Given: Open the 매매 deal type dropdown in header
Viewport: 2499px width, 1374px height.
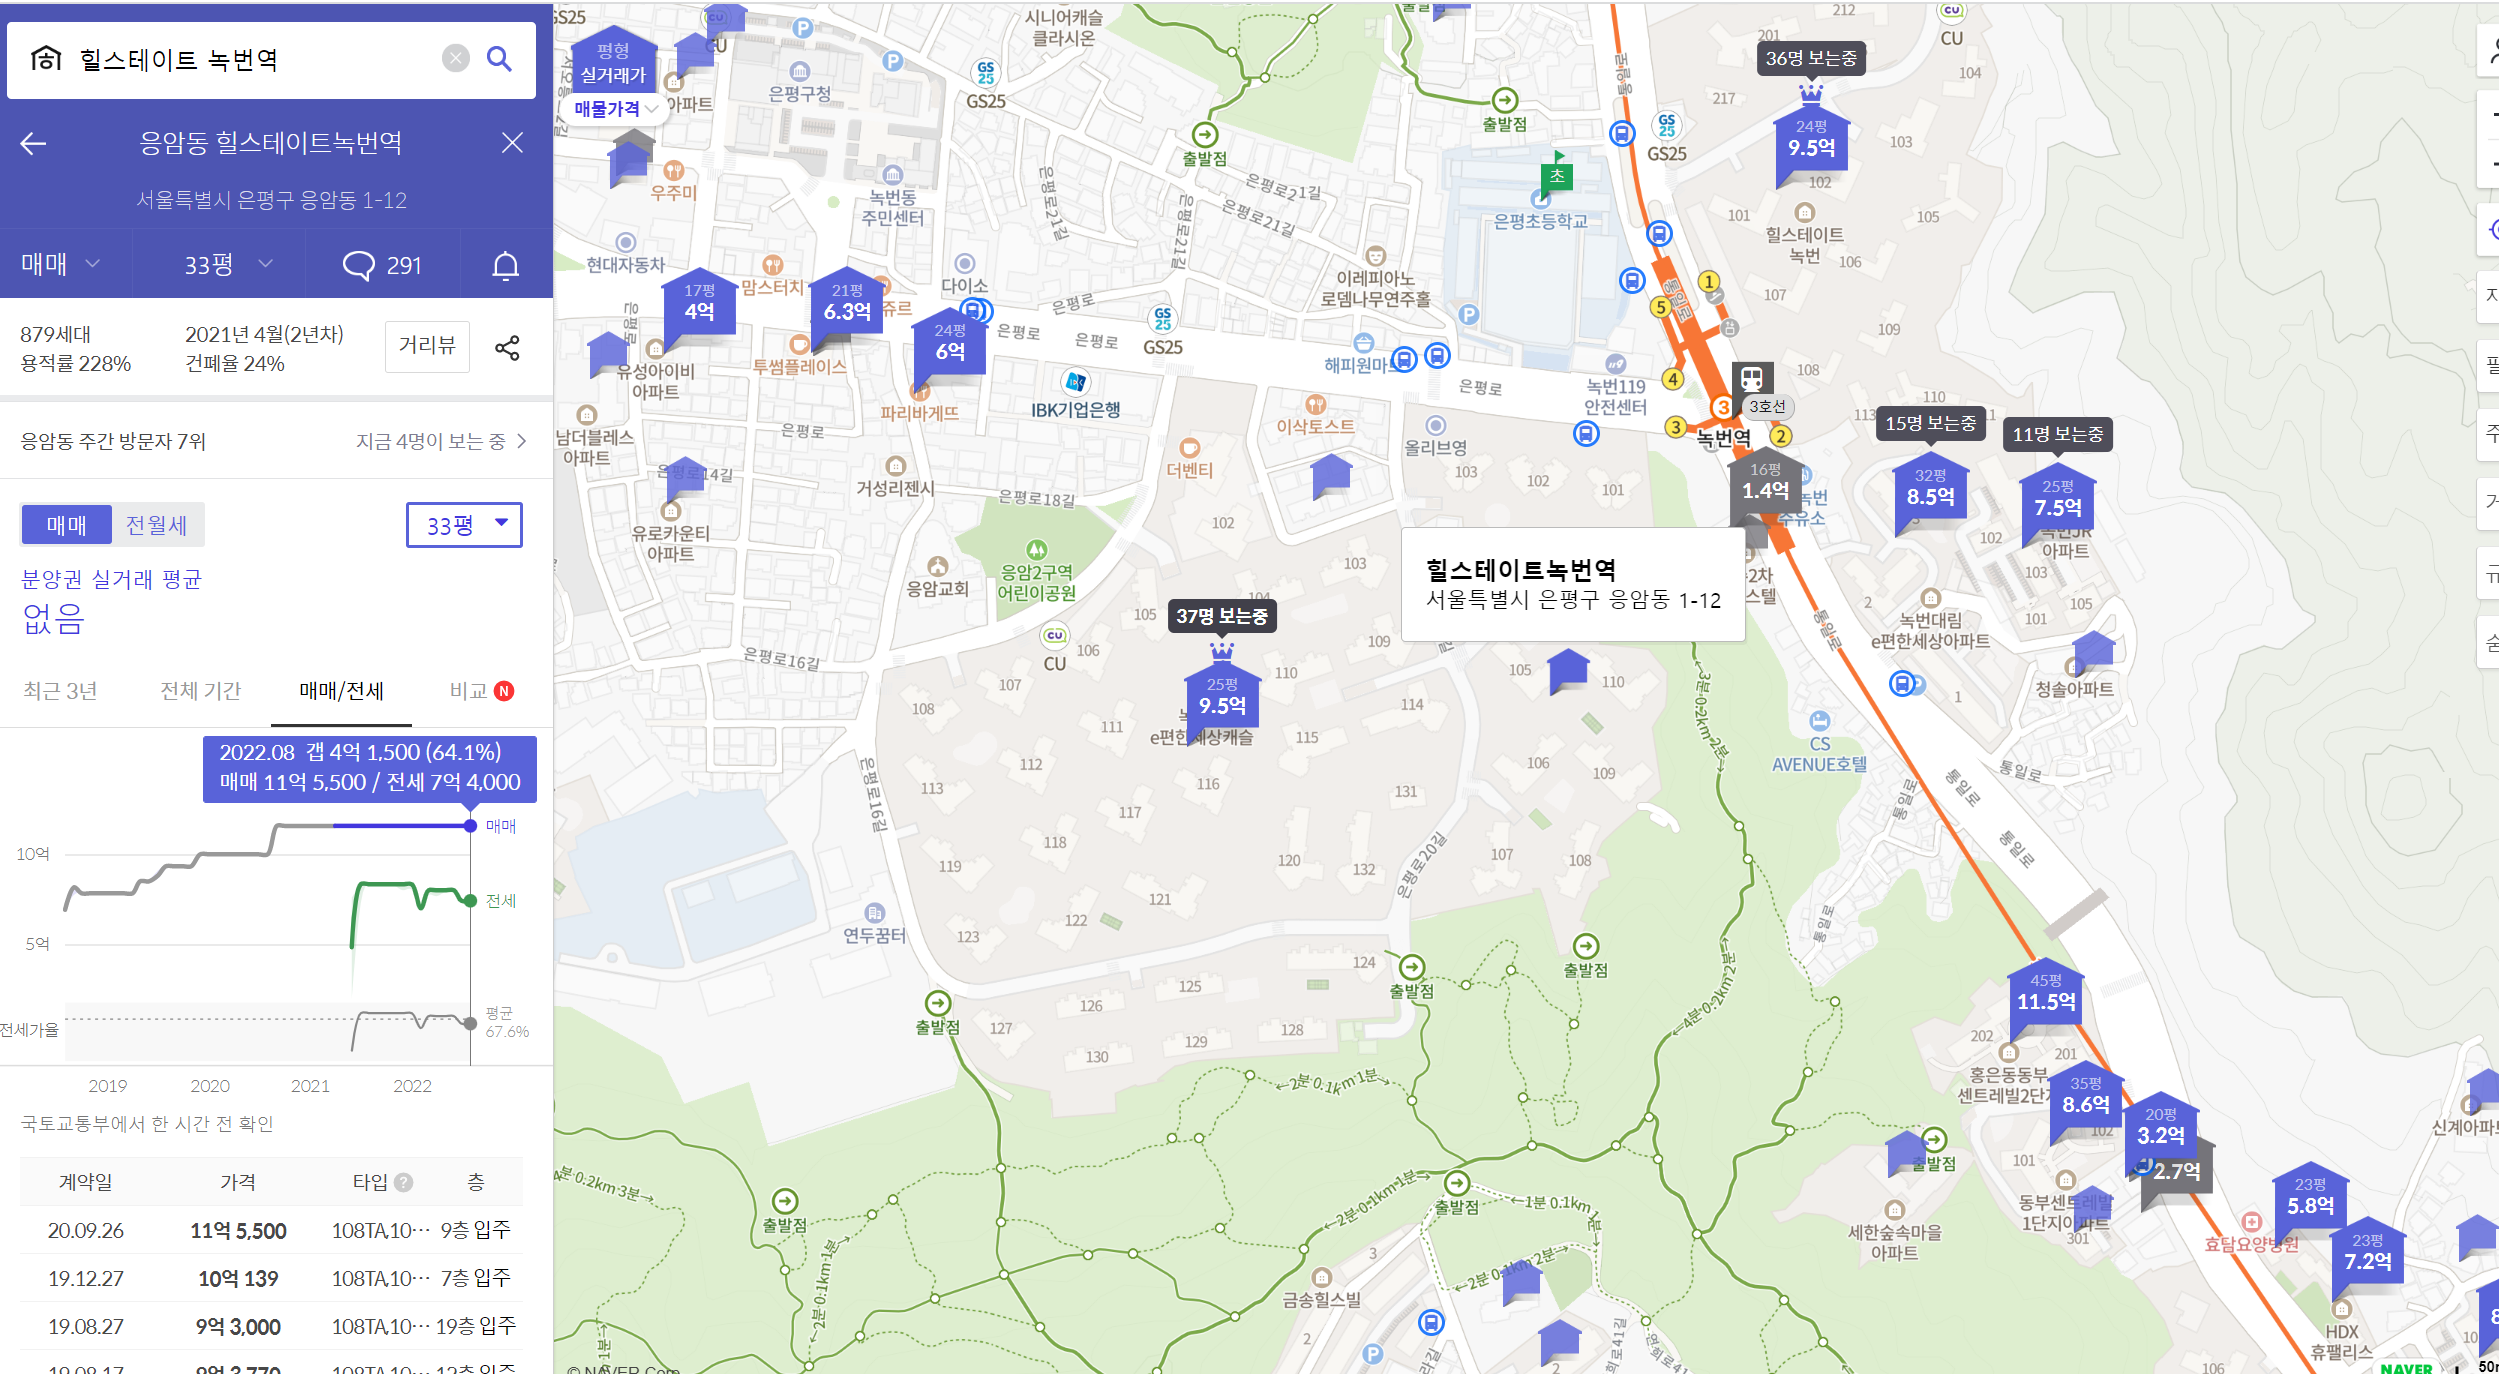Looking at the screenshot, I should [62, 264].
